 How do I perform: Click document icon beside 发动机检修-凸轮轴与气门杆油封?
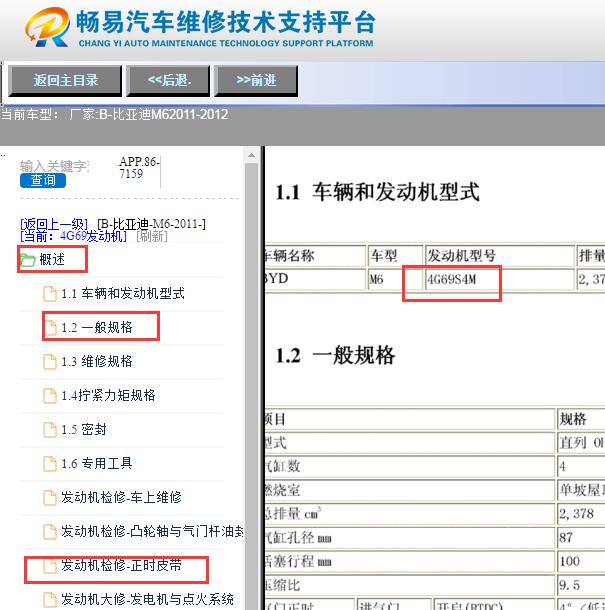pyautogui.click(x=49, y=531)
